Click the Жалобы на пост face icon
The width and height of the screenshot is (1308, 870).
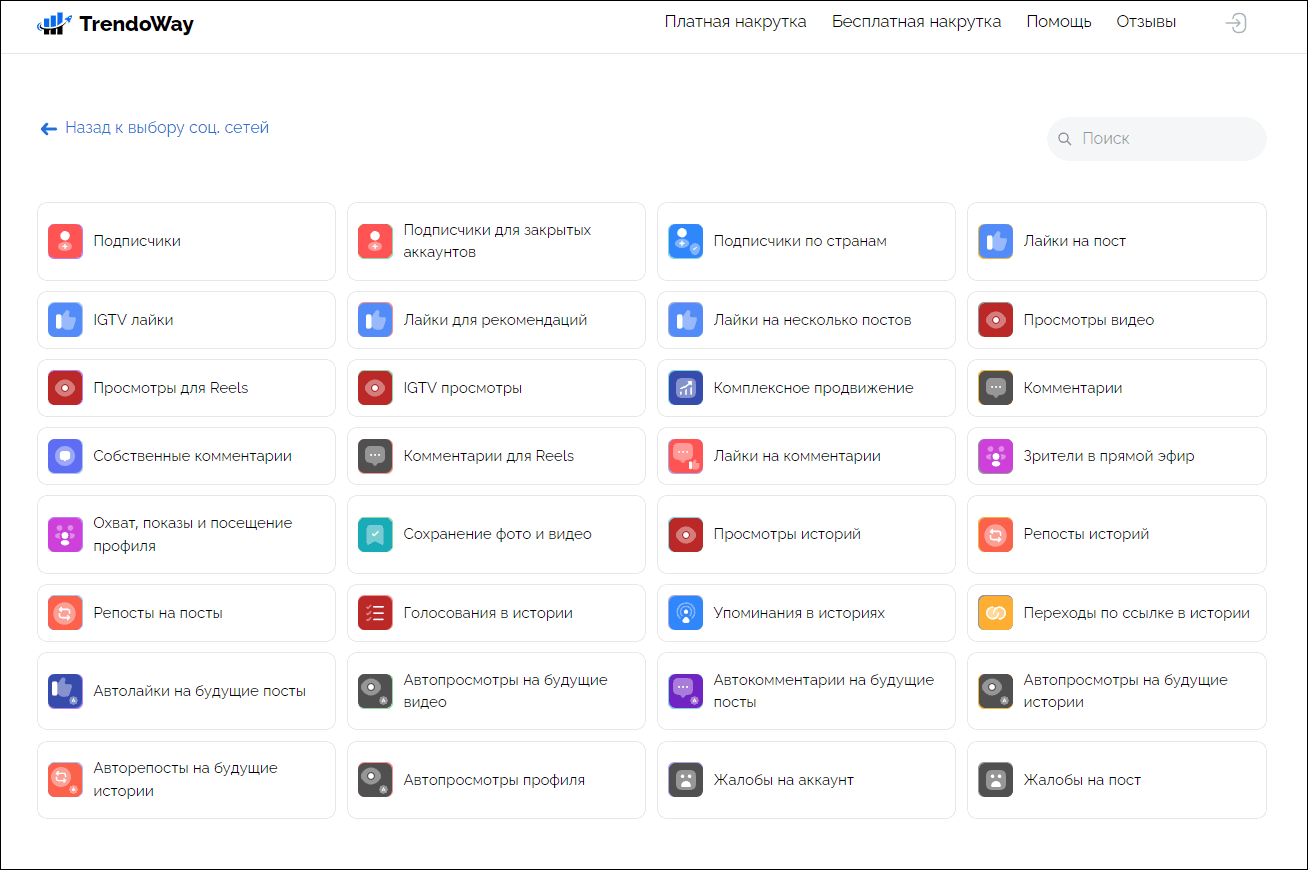click(995, 780)
